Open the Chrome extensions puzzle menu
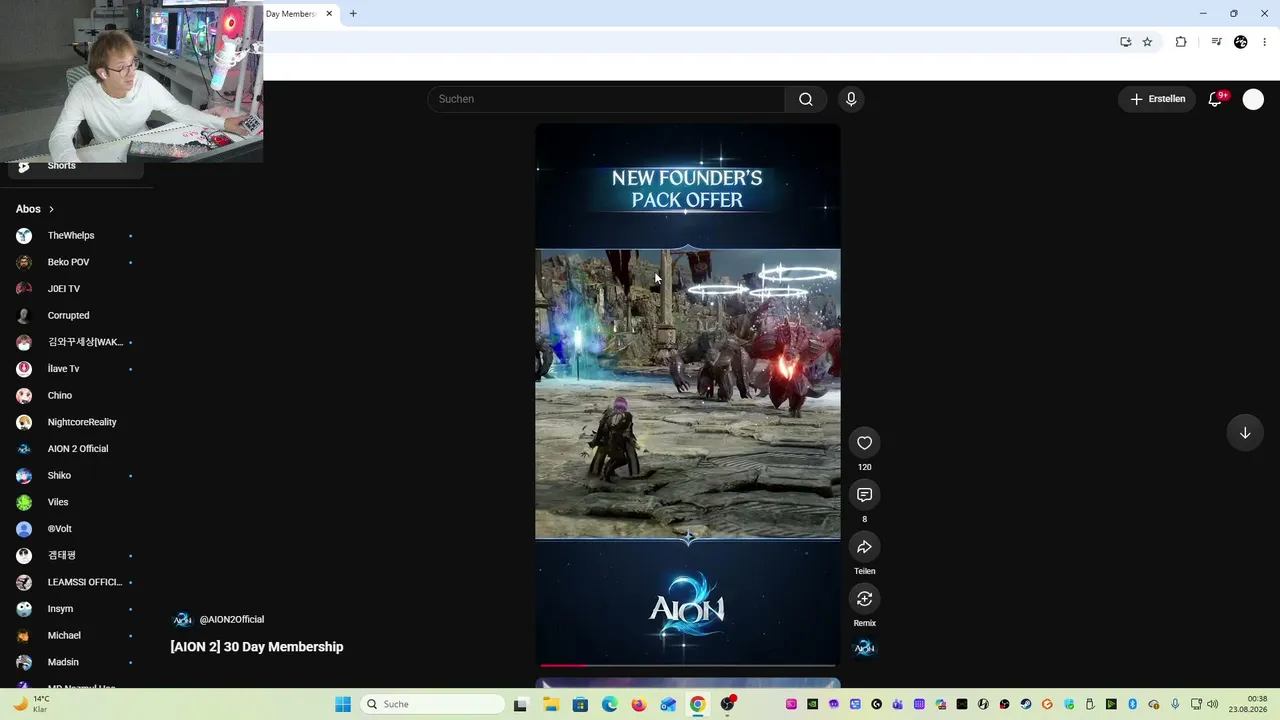 coord(1181,42)
